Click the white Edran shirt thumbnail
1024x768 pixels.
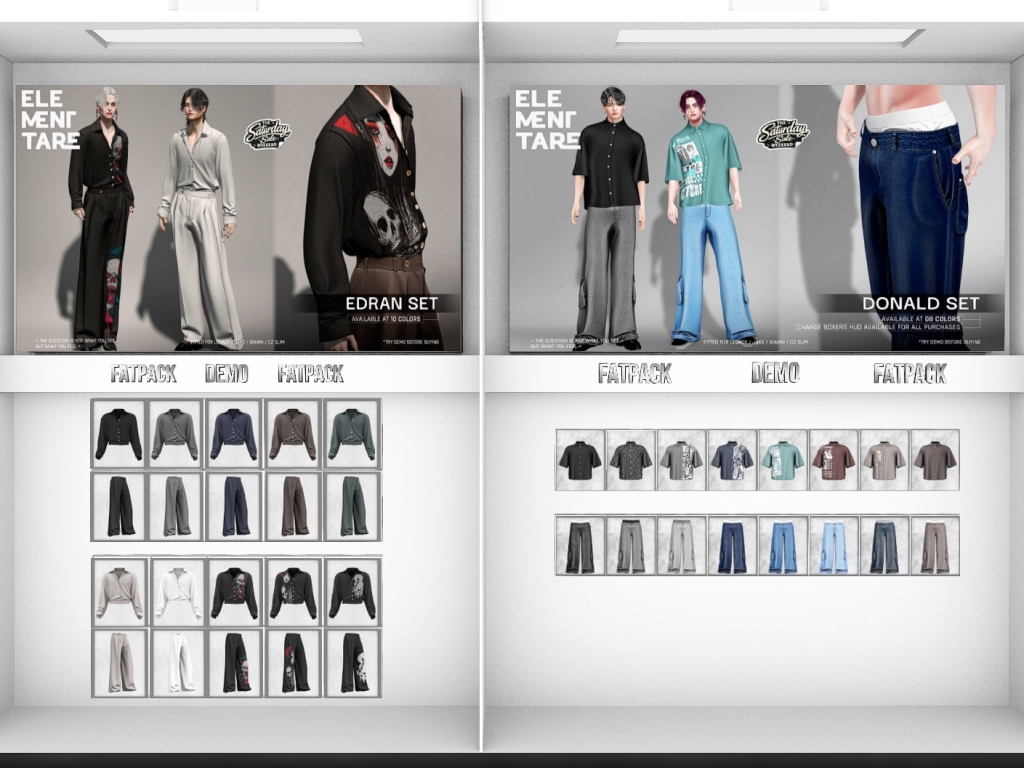(x=177, y=593)
